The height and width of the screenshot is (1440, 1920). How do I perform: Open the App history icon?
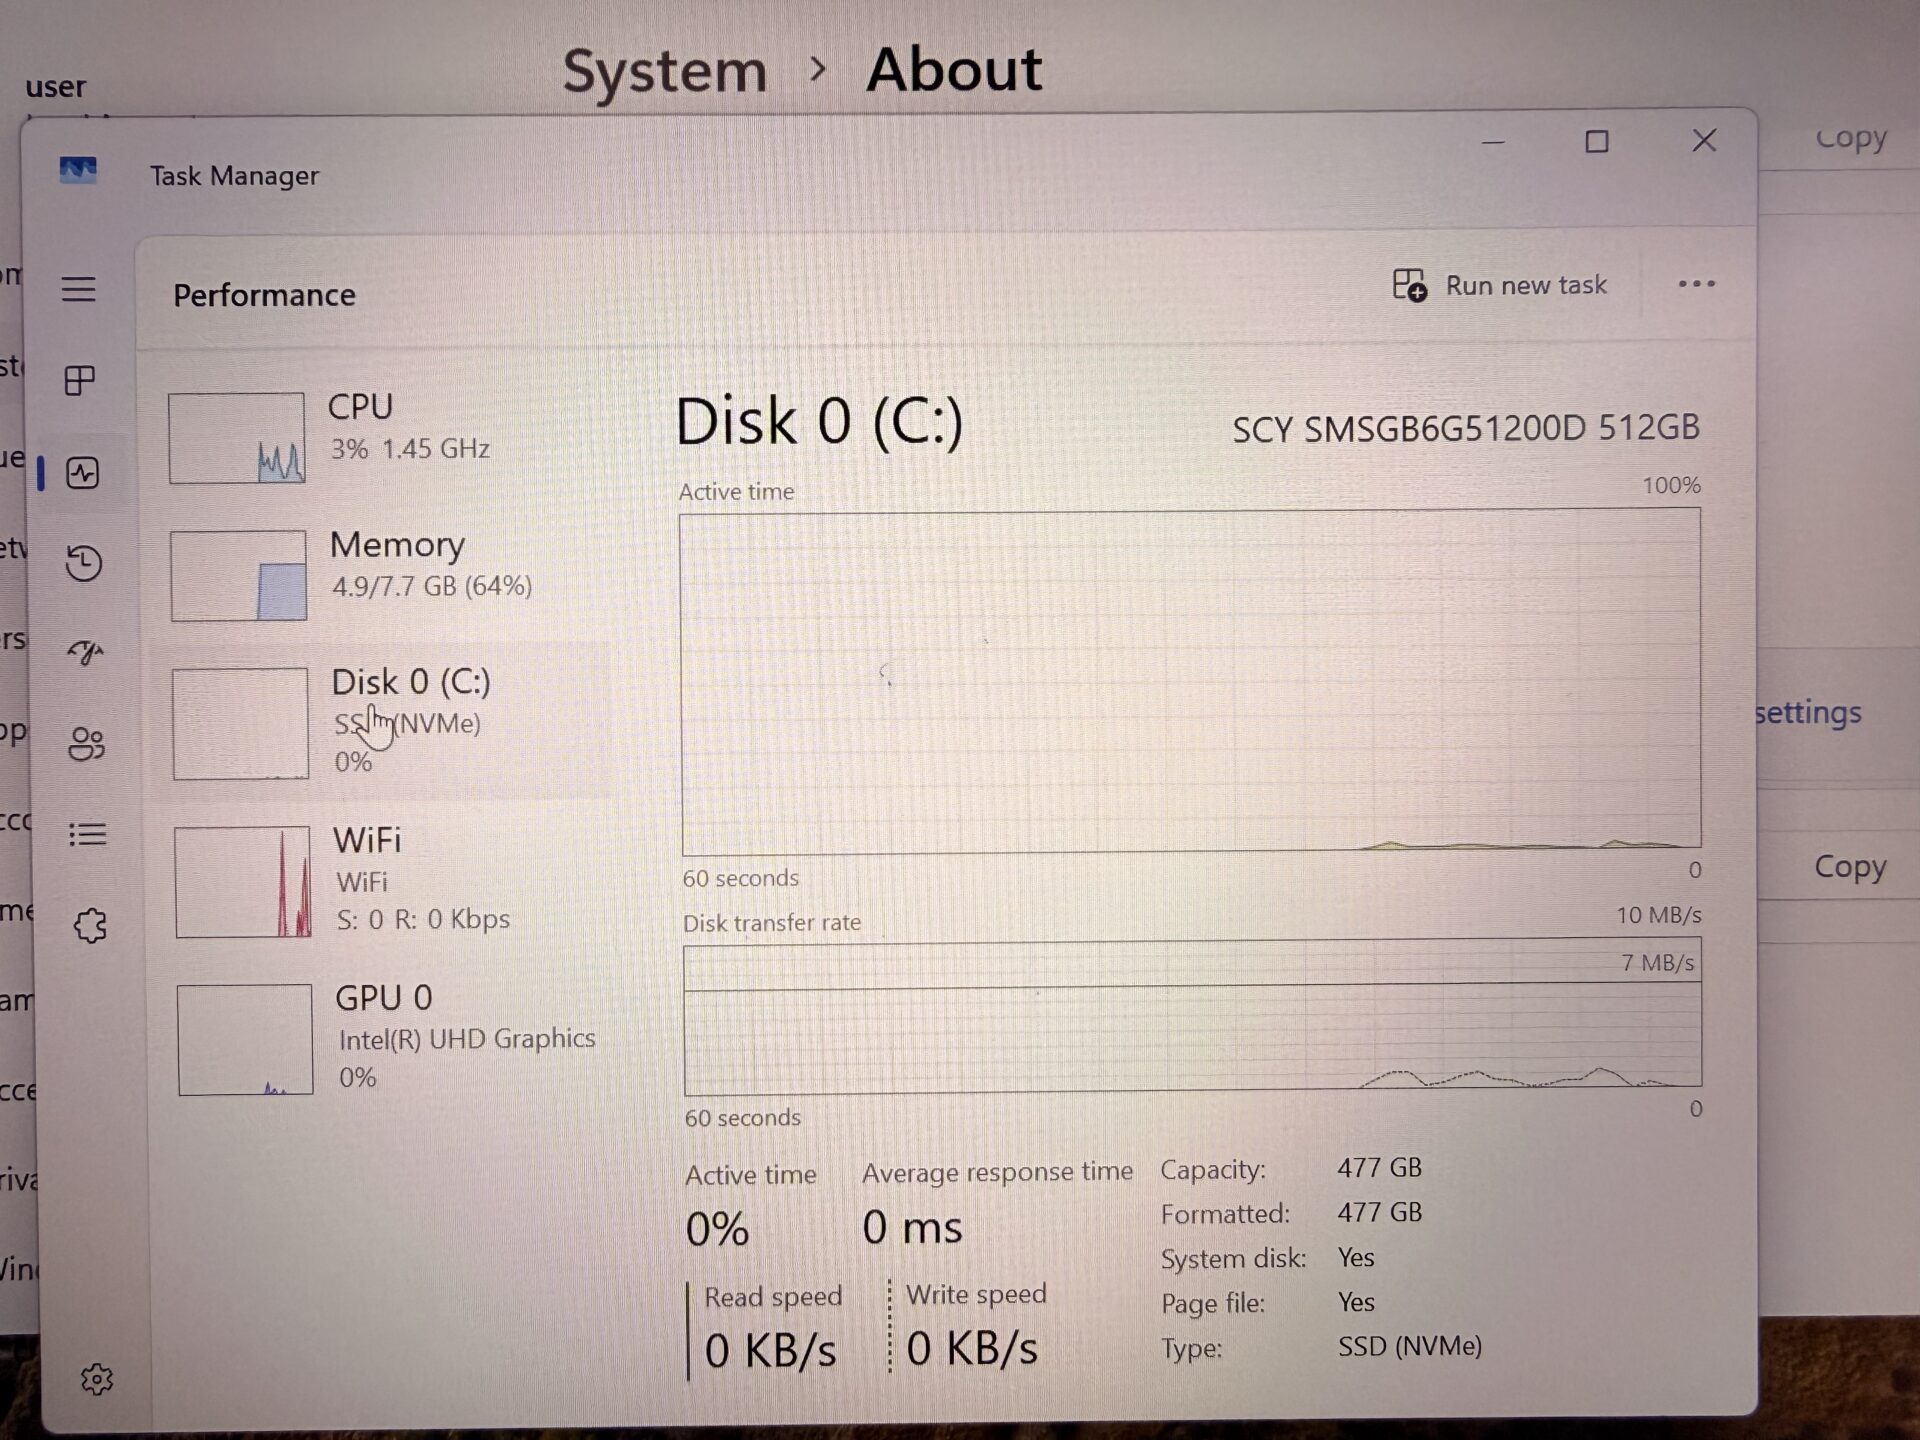84,563
